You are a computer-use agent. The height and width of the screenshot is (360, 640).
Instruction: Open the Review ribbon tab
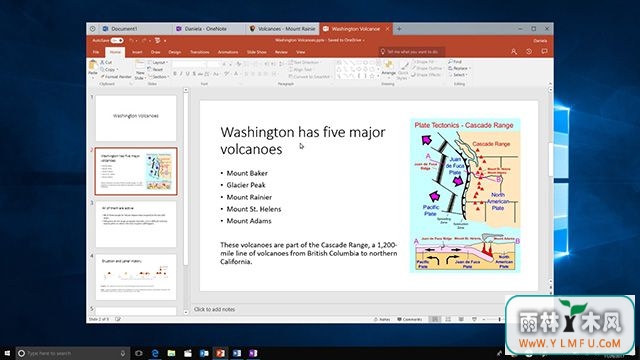(281, 52)
